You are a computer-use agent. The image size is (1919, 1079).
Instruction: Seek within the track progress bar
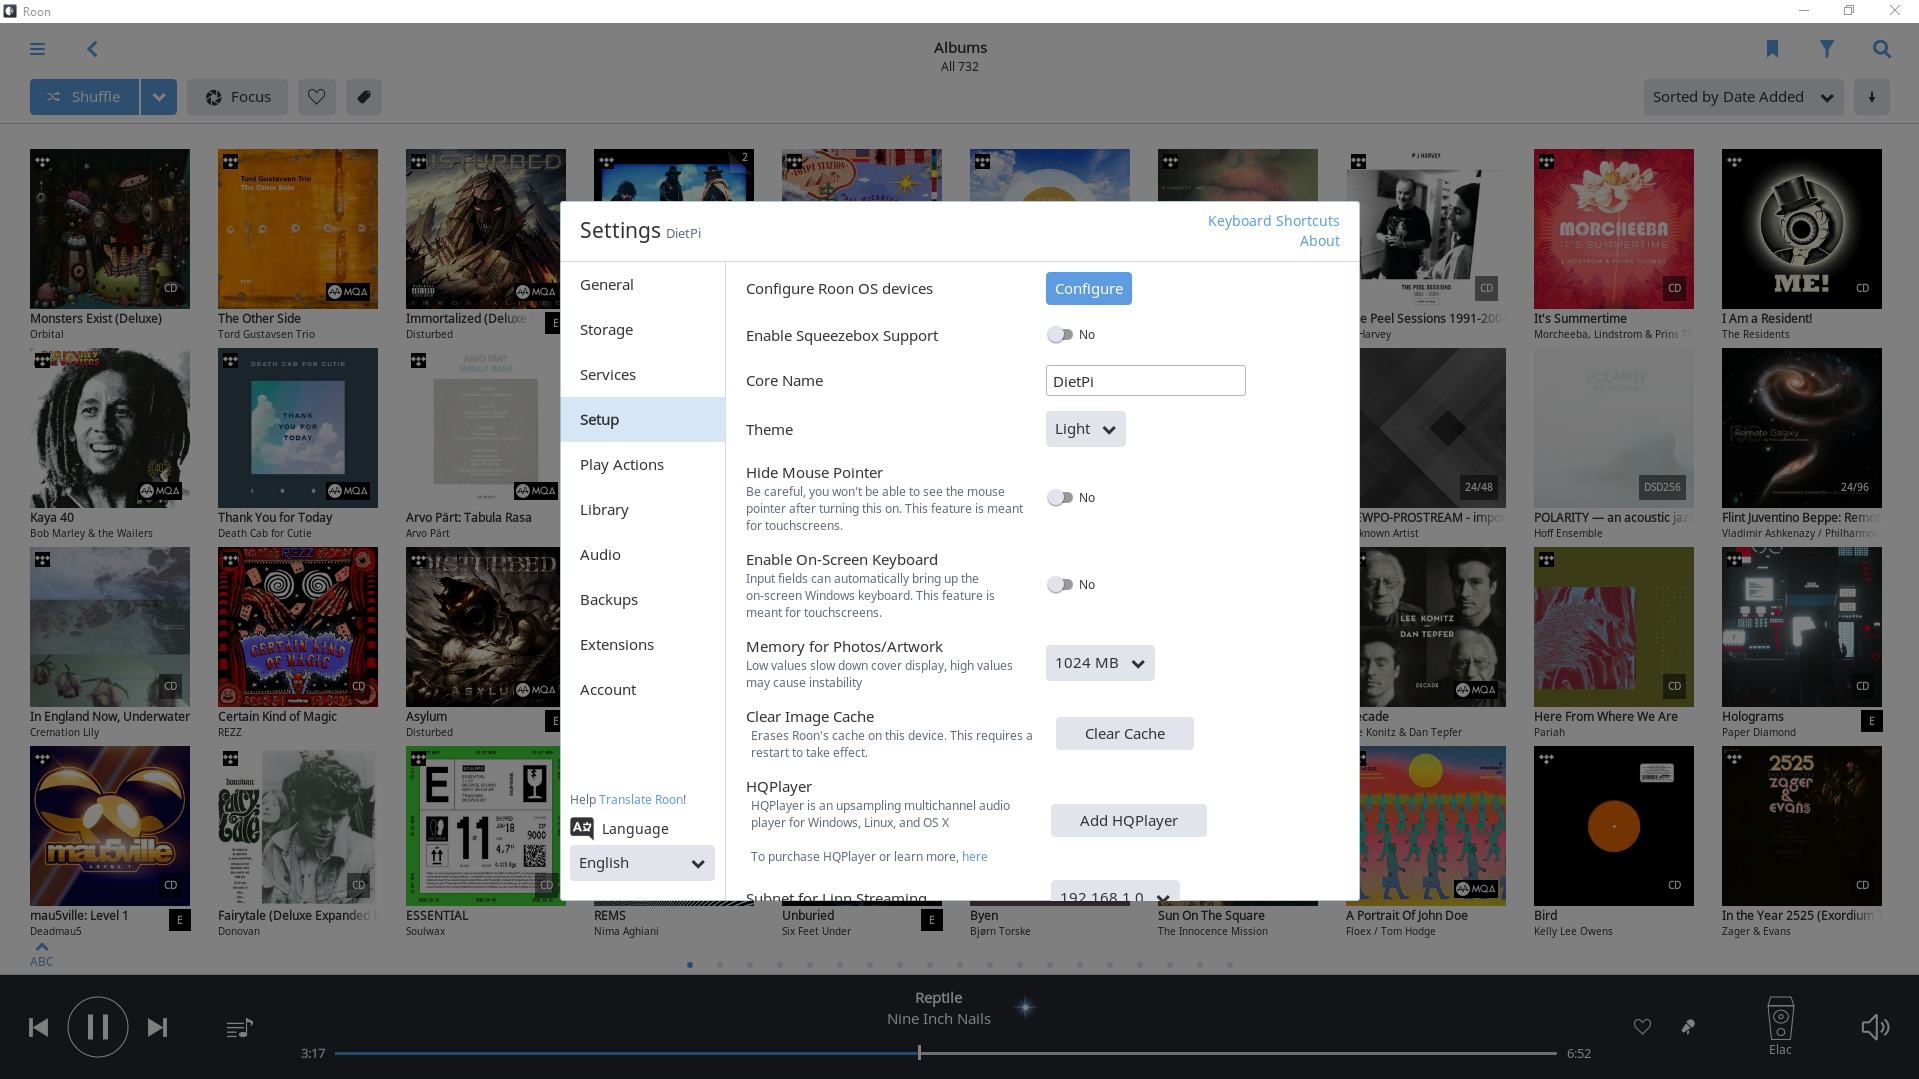(x=945, y=1053)
